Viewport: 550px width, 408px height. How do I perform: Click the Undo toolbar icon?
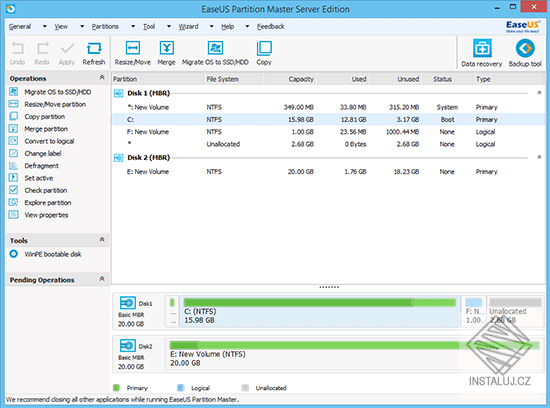(x=17, y=53)
